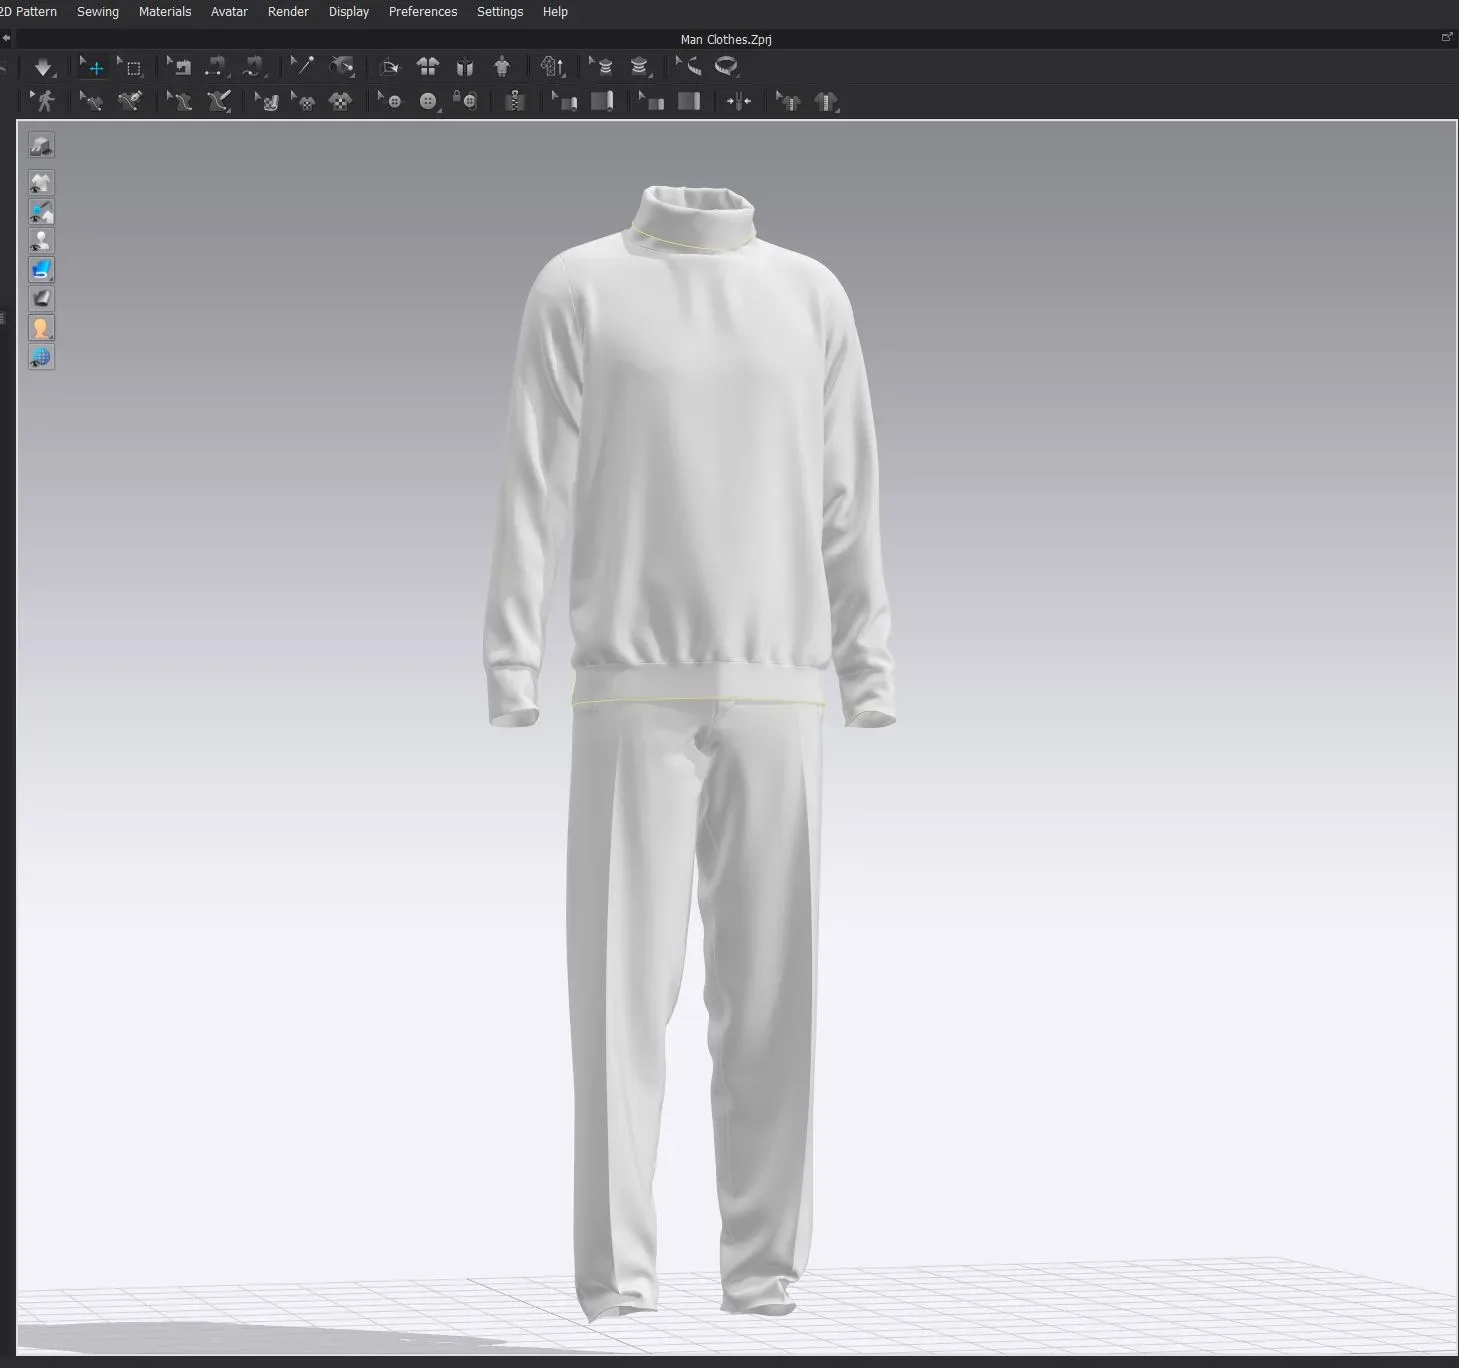This screenshot has width=1459, height=1368.
Task: Toggle Show Garment eye icon
Action: pos(41,183)
